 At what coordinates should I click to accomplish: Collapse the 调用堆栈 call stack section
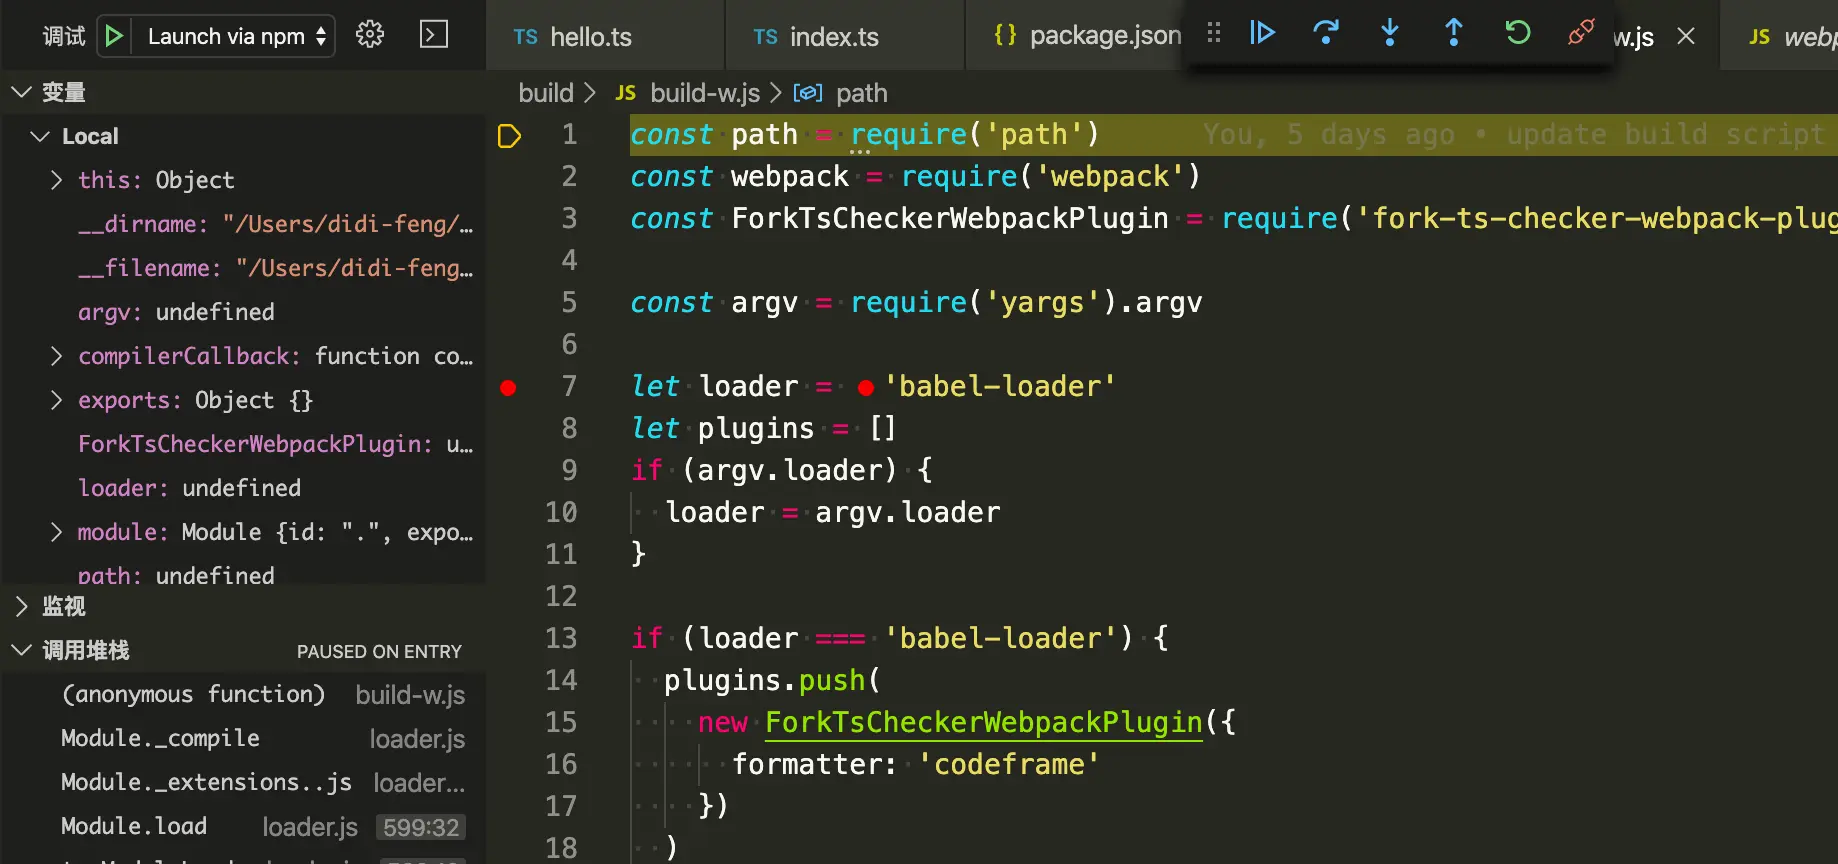pos(21,650)
